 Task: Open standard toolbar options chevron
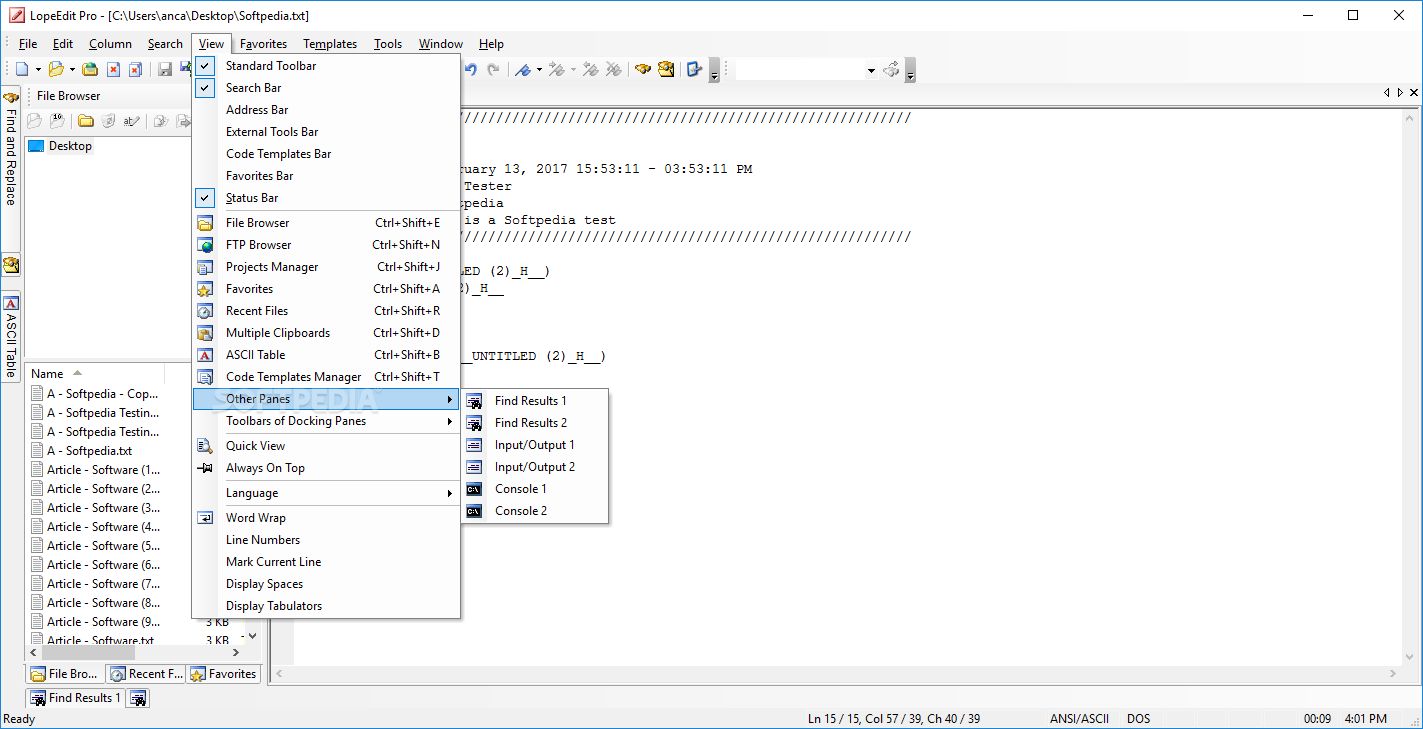pos(714,71)
